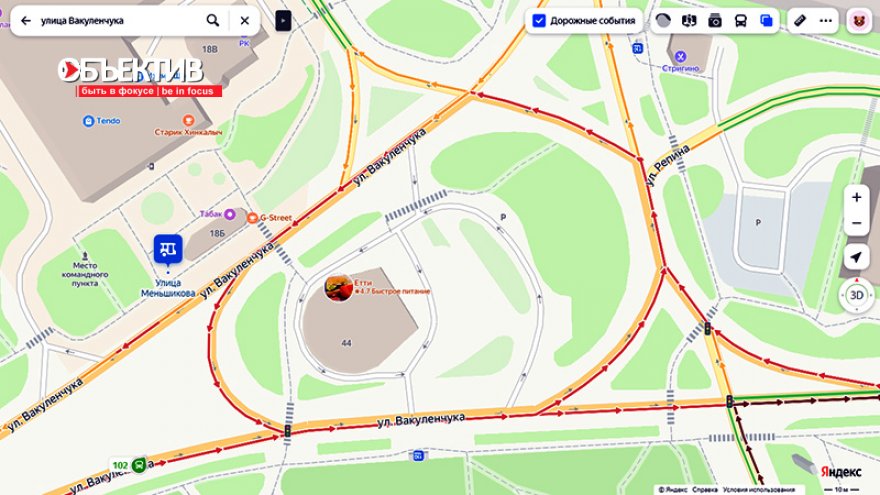Screen dimensions: 880x495
Task: Open the Условия использования link
Action: 758,489
